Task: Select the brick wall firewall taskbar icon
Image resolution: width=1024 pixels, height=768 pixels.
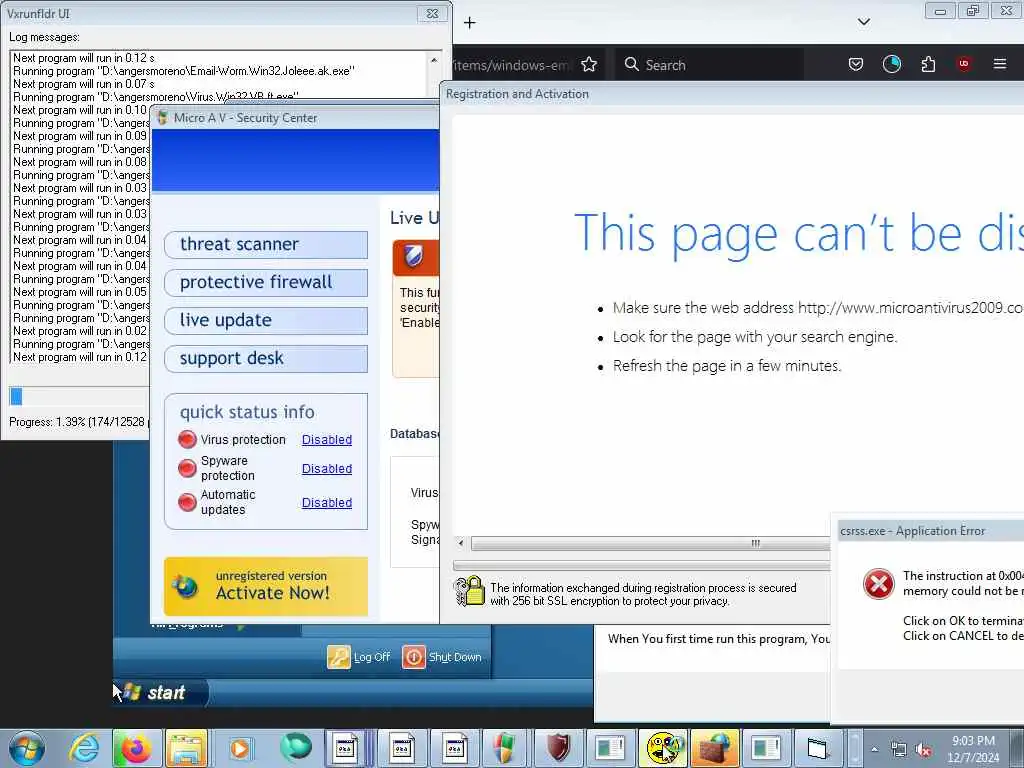Action: [x=714, y=748]
